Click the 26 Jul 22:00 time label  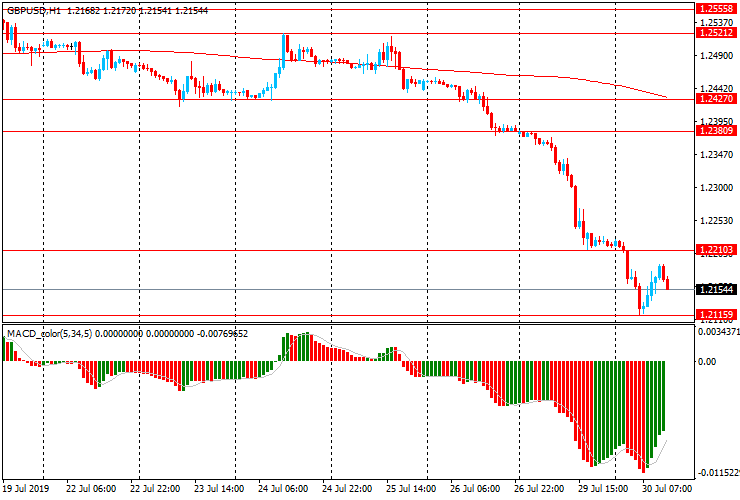[539, 488]
